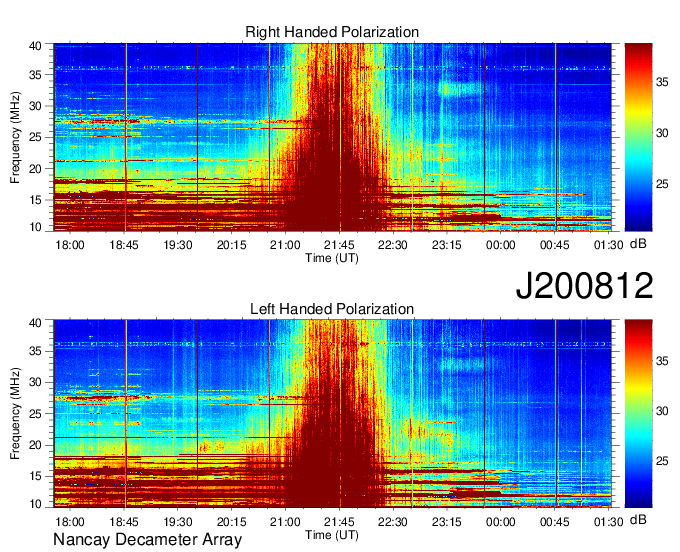
Task: Click the 21:00 tick under Right Handed plot
Action: [x=285, y=245]
